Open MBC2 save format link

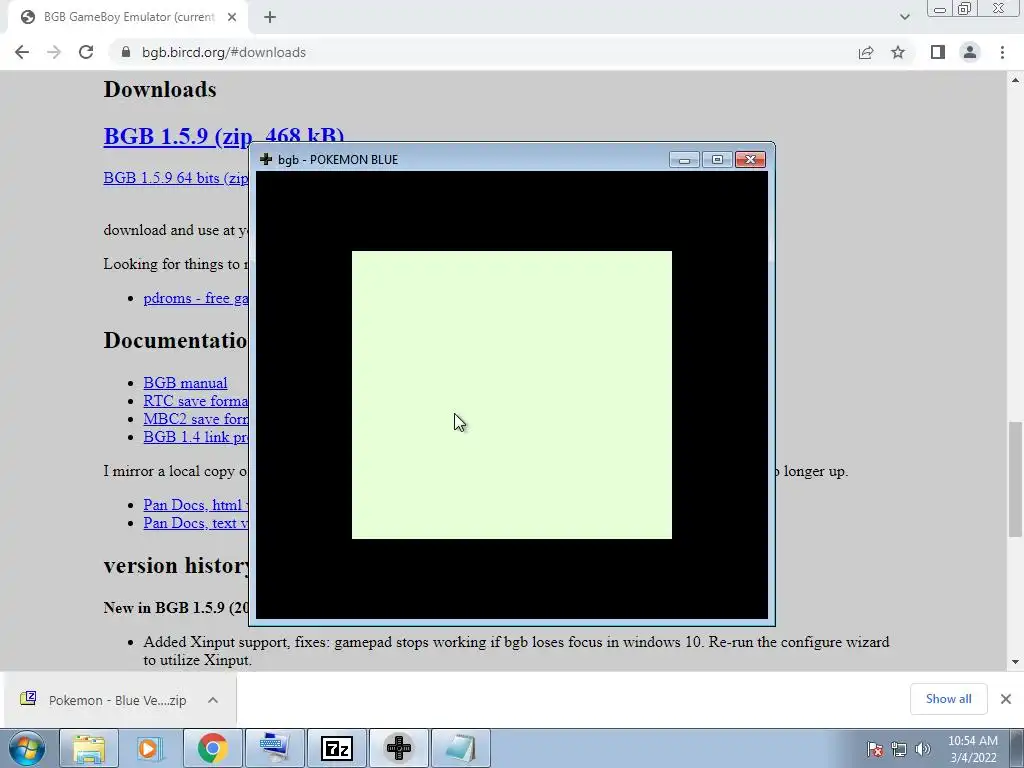point(196,419)
